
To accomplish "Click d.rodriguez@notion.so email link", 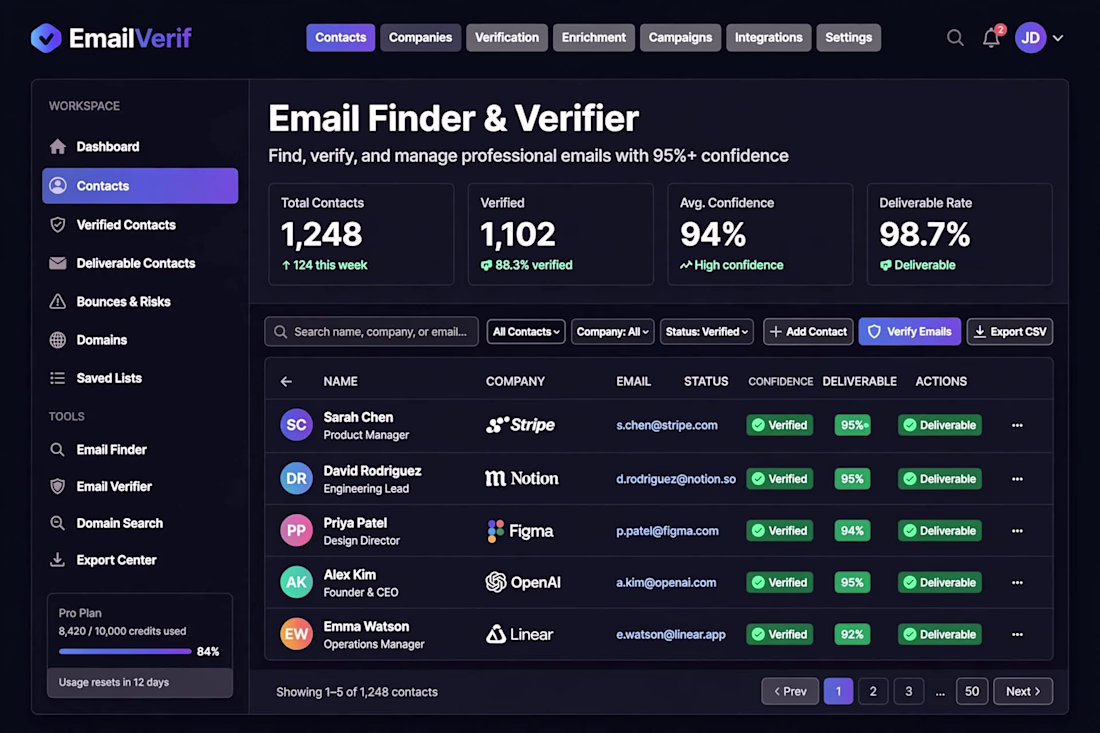I will (676, 479).
